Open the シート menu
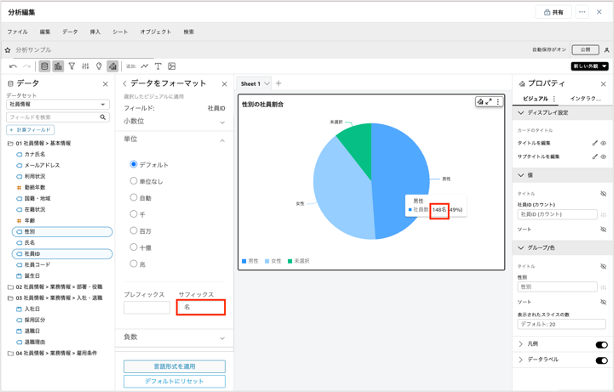 click(x=120, y=32)
